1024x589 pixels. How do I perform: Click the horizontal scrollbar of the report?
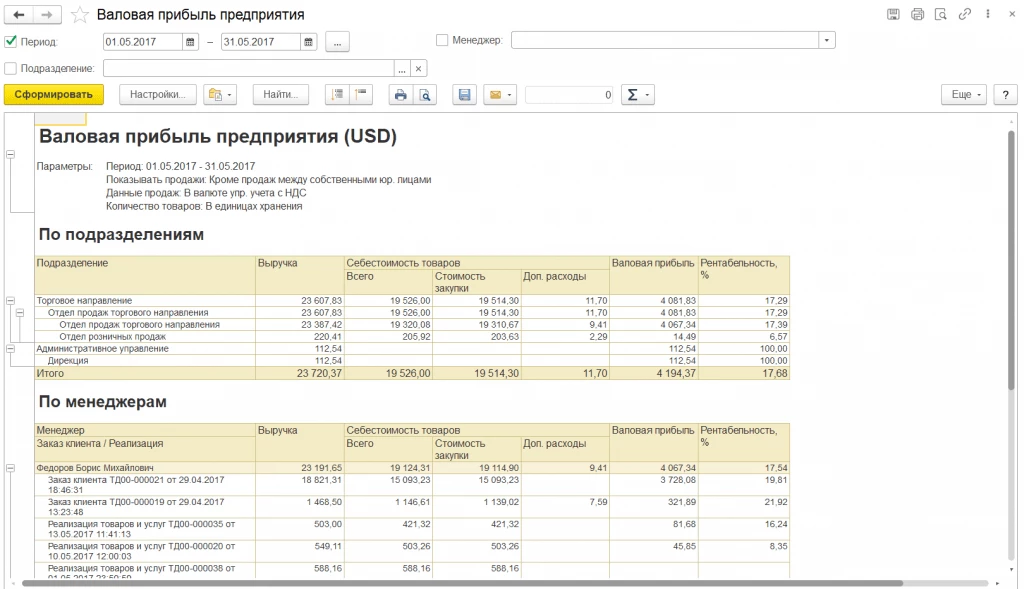coord(462,583)
